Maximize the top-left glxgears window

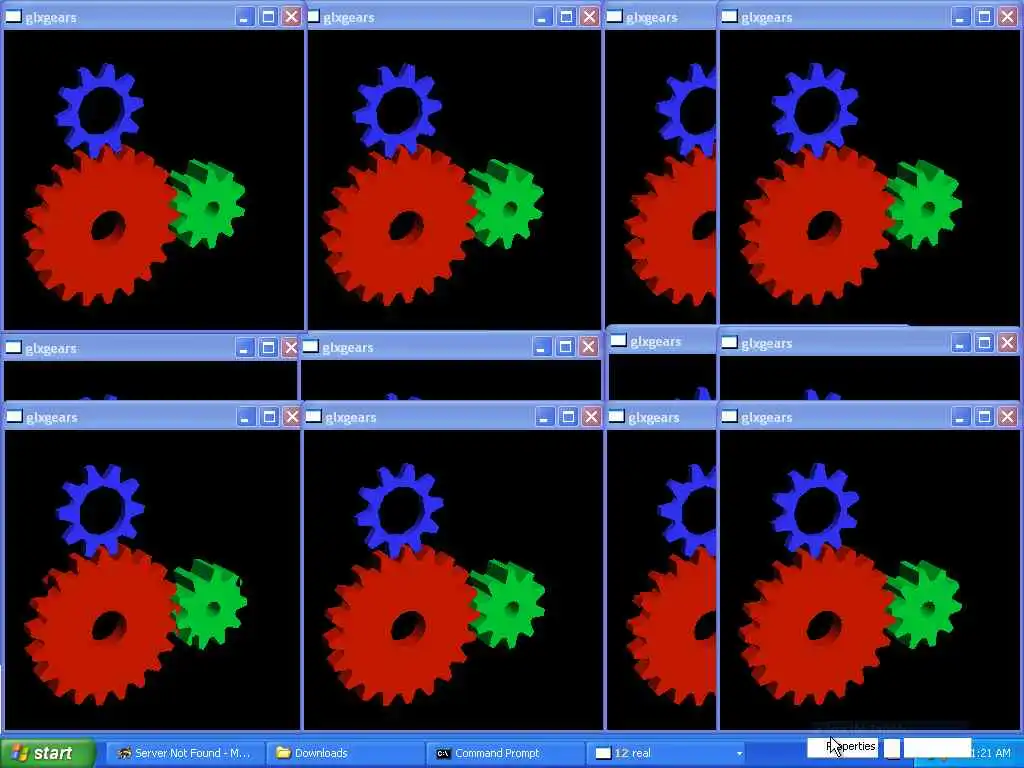[x=268, y=17]
